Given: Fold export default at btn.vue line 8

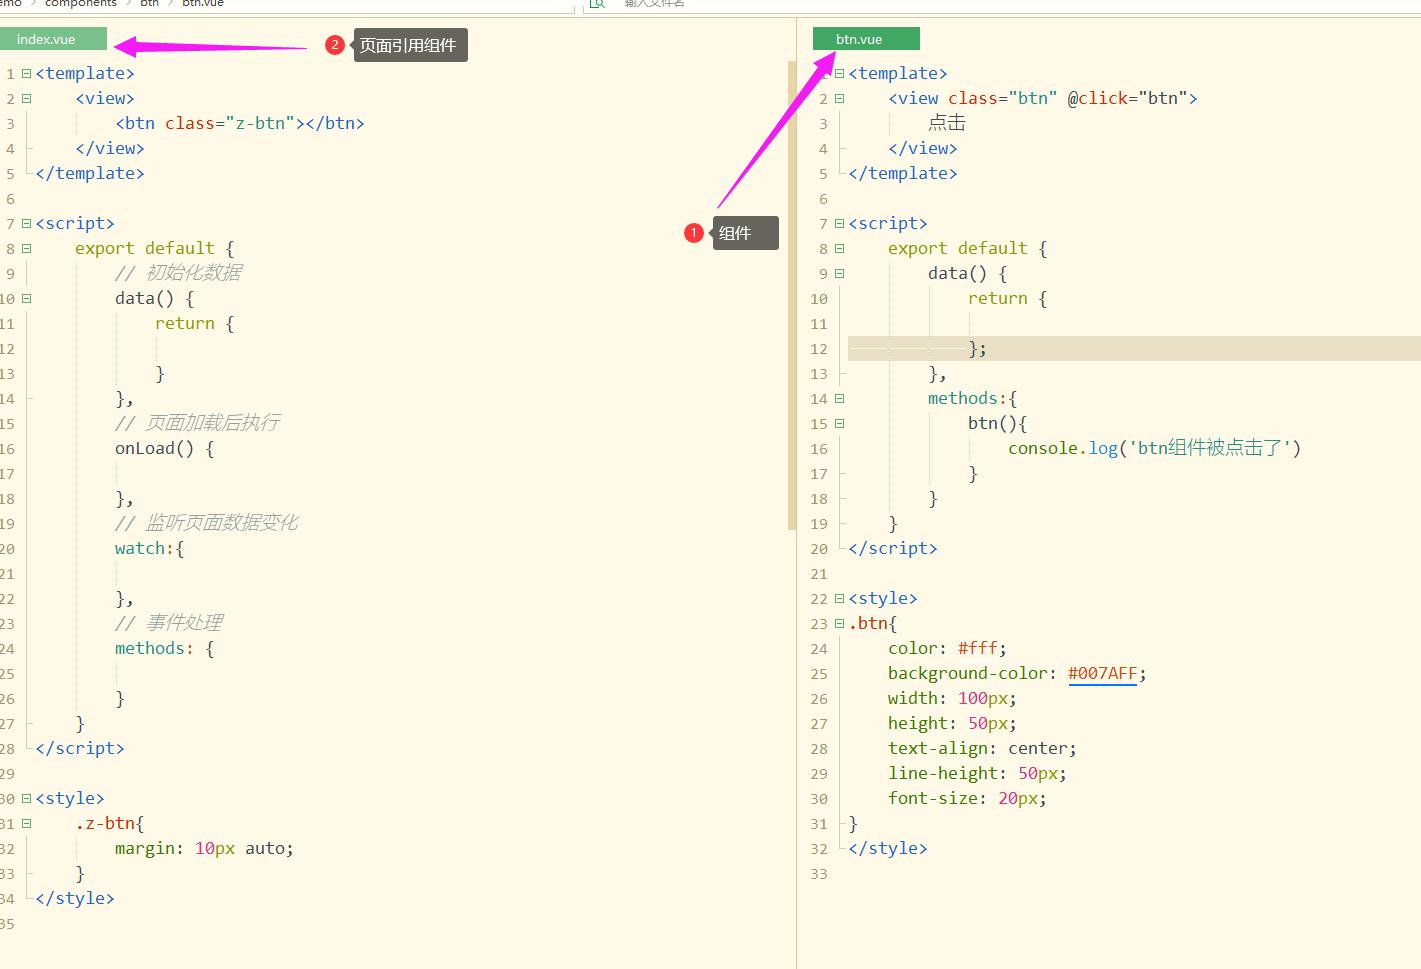Looking at the screenshot, I should click(x=839, y=248).
